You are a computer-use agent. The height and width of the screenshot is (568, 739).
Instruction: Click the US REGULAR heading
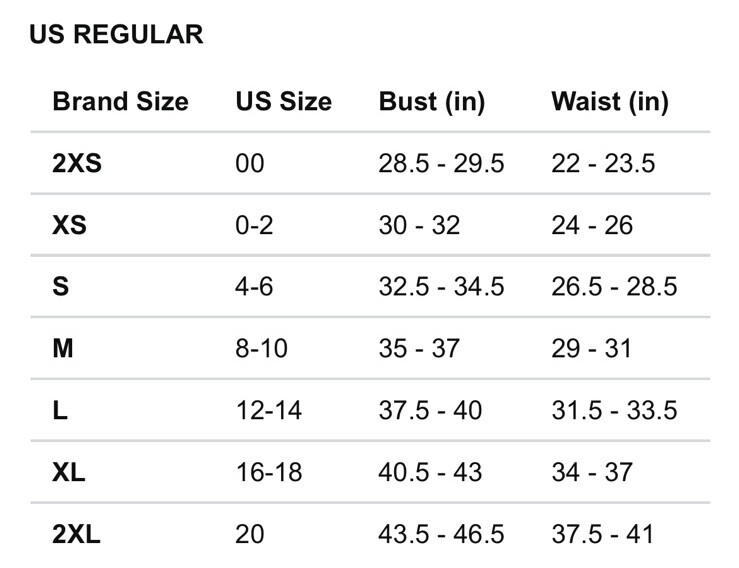click(x=116, y=34)
